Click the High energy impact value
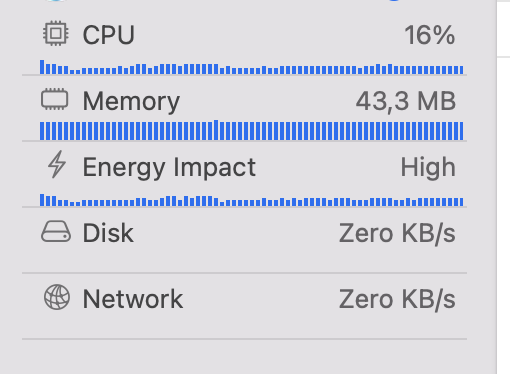This screenshot has width=510, height=374. point(428,167)
